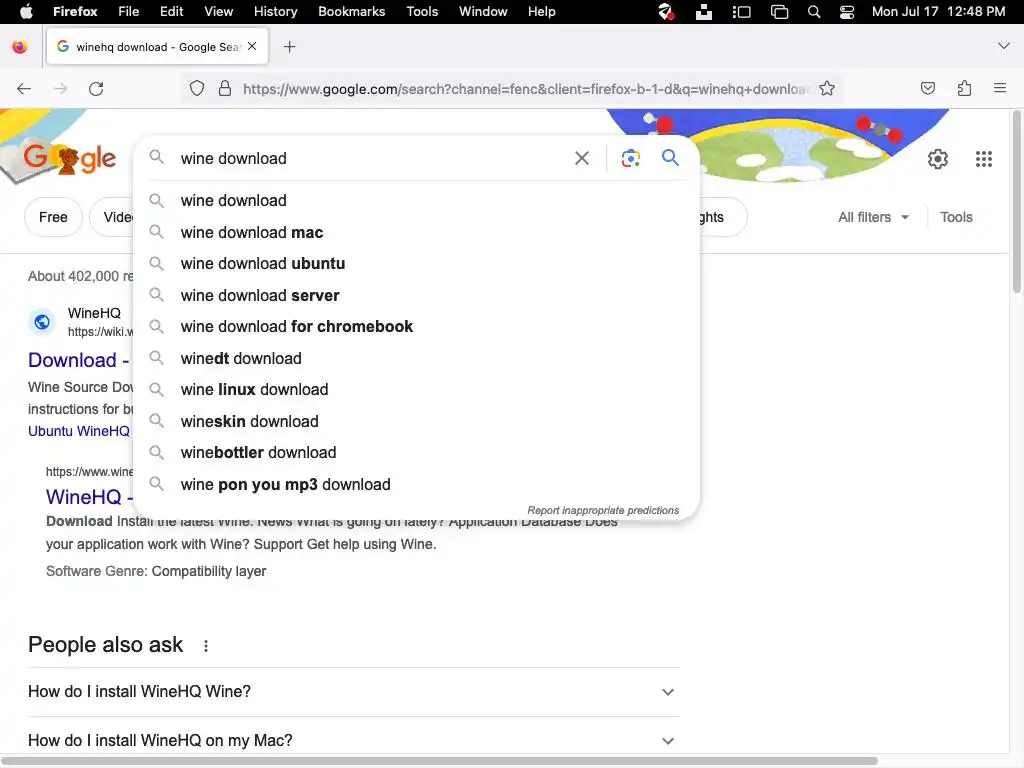Viewport: 1024px width, 768px height.
Task: Apply the Free filter chip
Action: pyautogui.click(x=53, y=217)
